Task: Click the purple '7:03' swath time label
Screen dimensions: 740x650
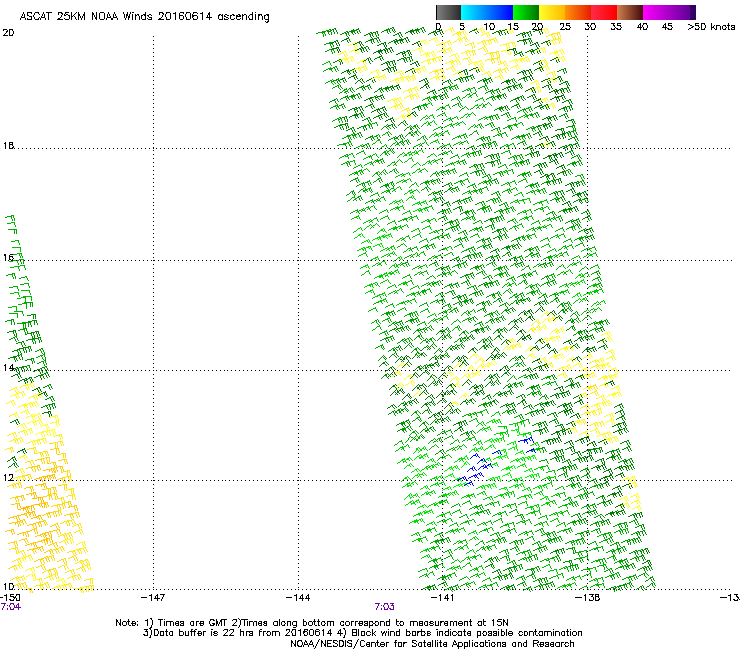Action: click(x=385, y=607)
